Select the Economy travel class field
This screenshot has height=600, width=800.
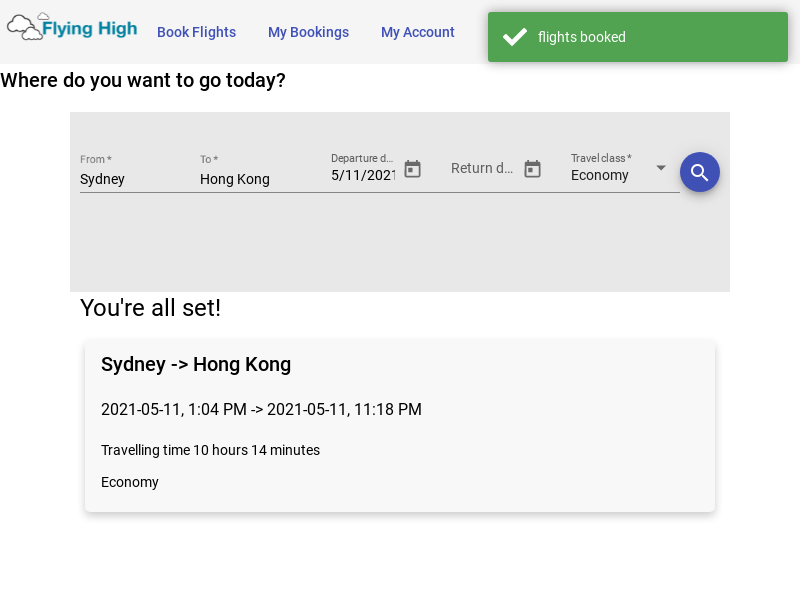(x=605, y=175)
